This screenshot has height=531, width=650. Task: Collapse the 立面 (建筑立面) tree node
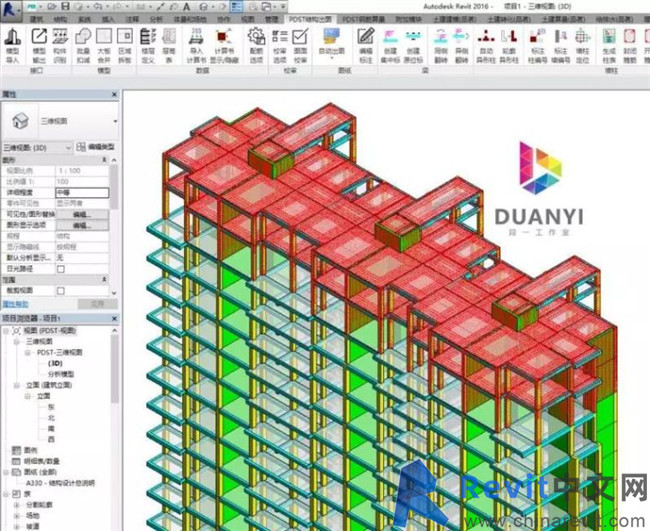pos(17,385)
